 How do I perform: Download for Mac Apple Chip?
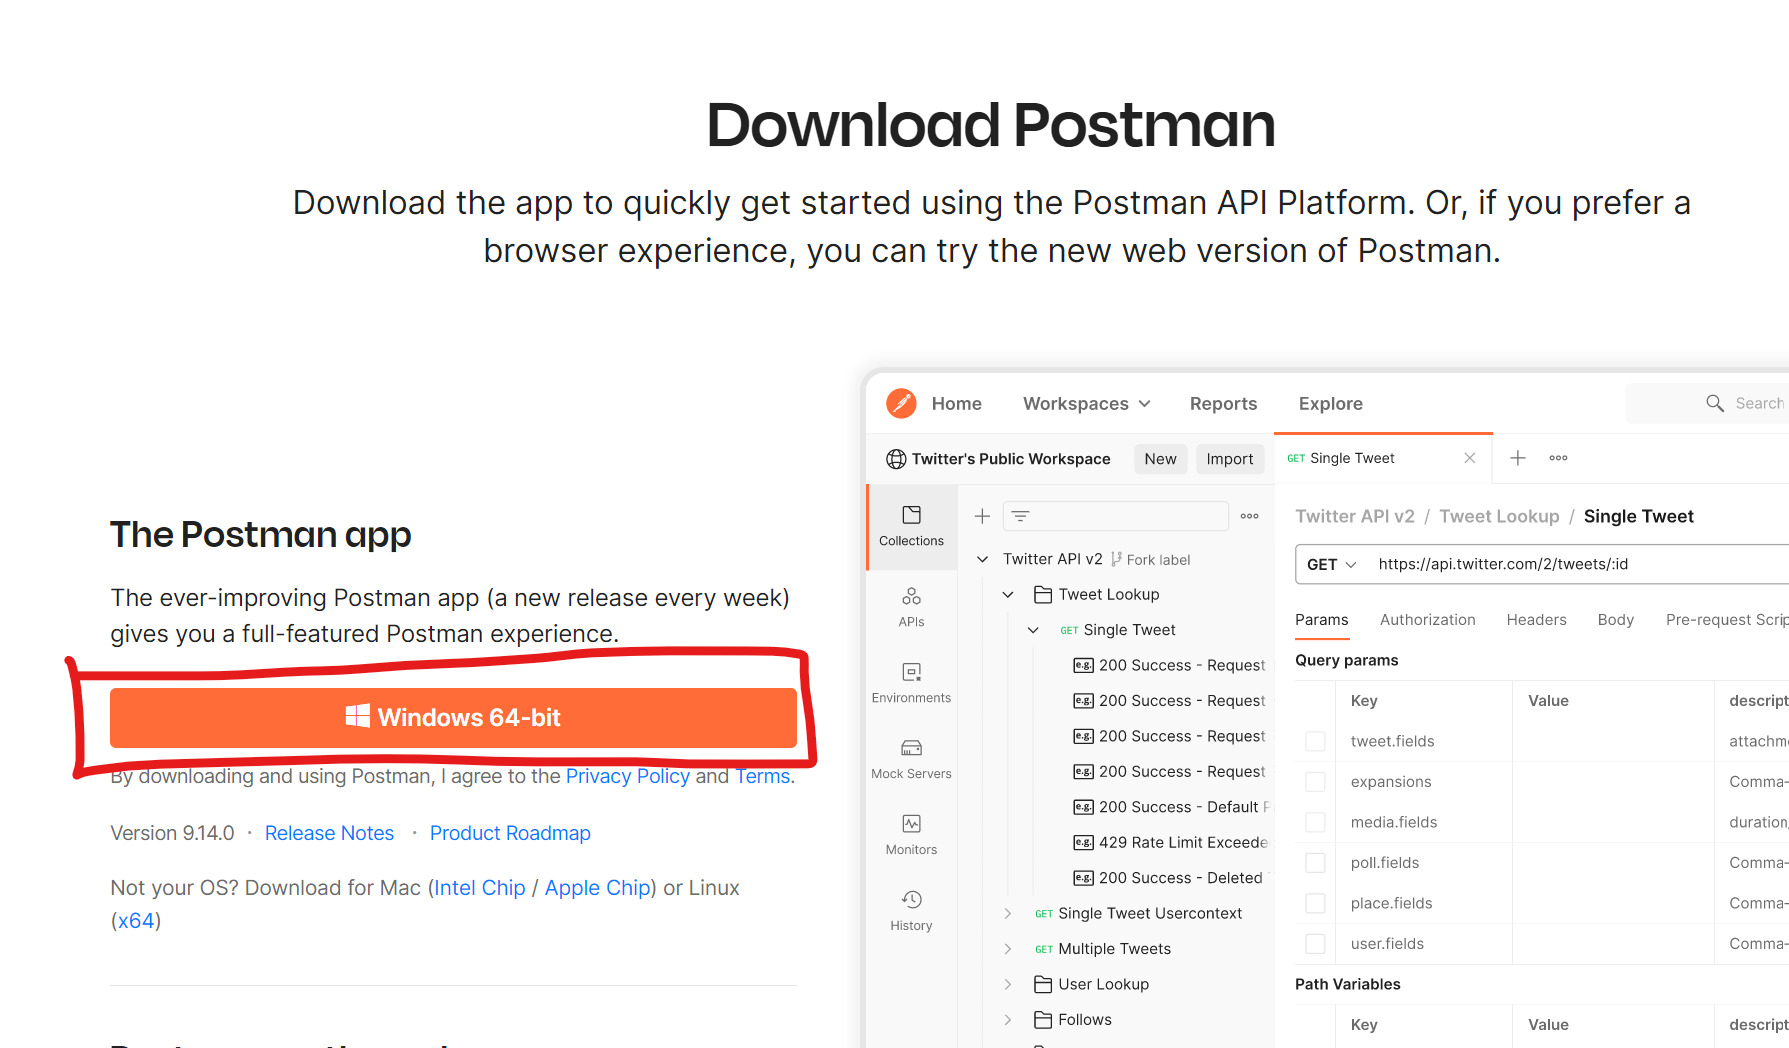pos(597,888)
